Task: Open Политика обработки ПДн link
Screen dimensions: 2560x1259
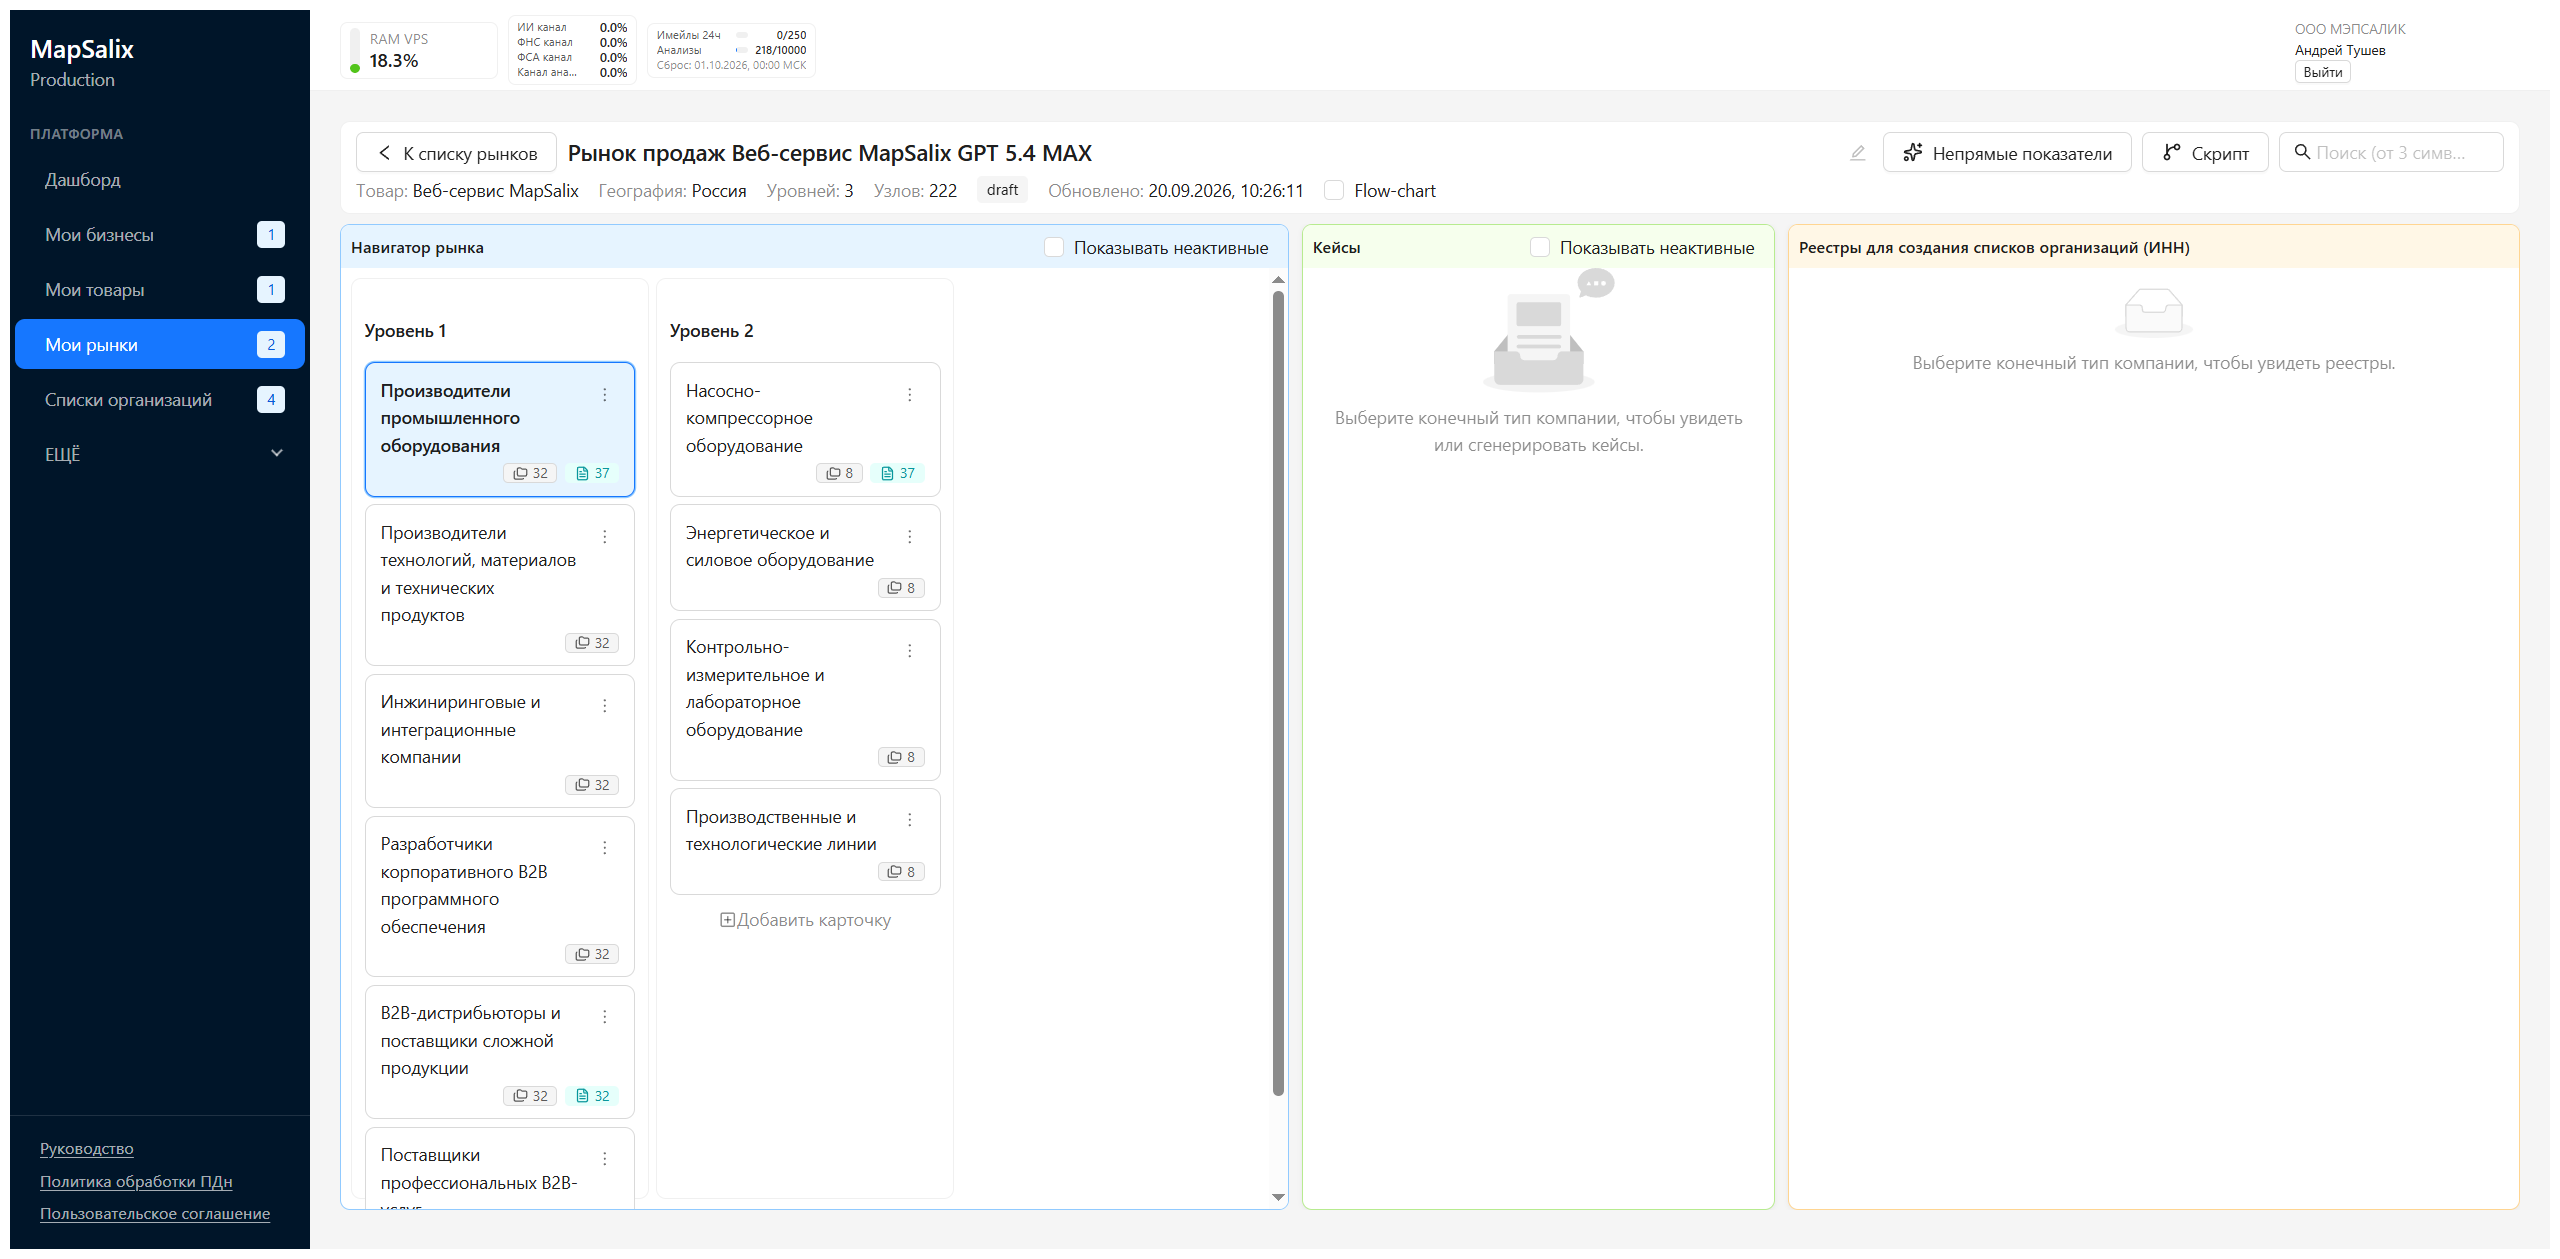Action: (136, 1181)
